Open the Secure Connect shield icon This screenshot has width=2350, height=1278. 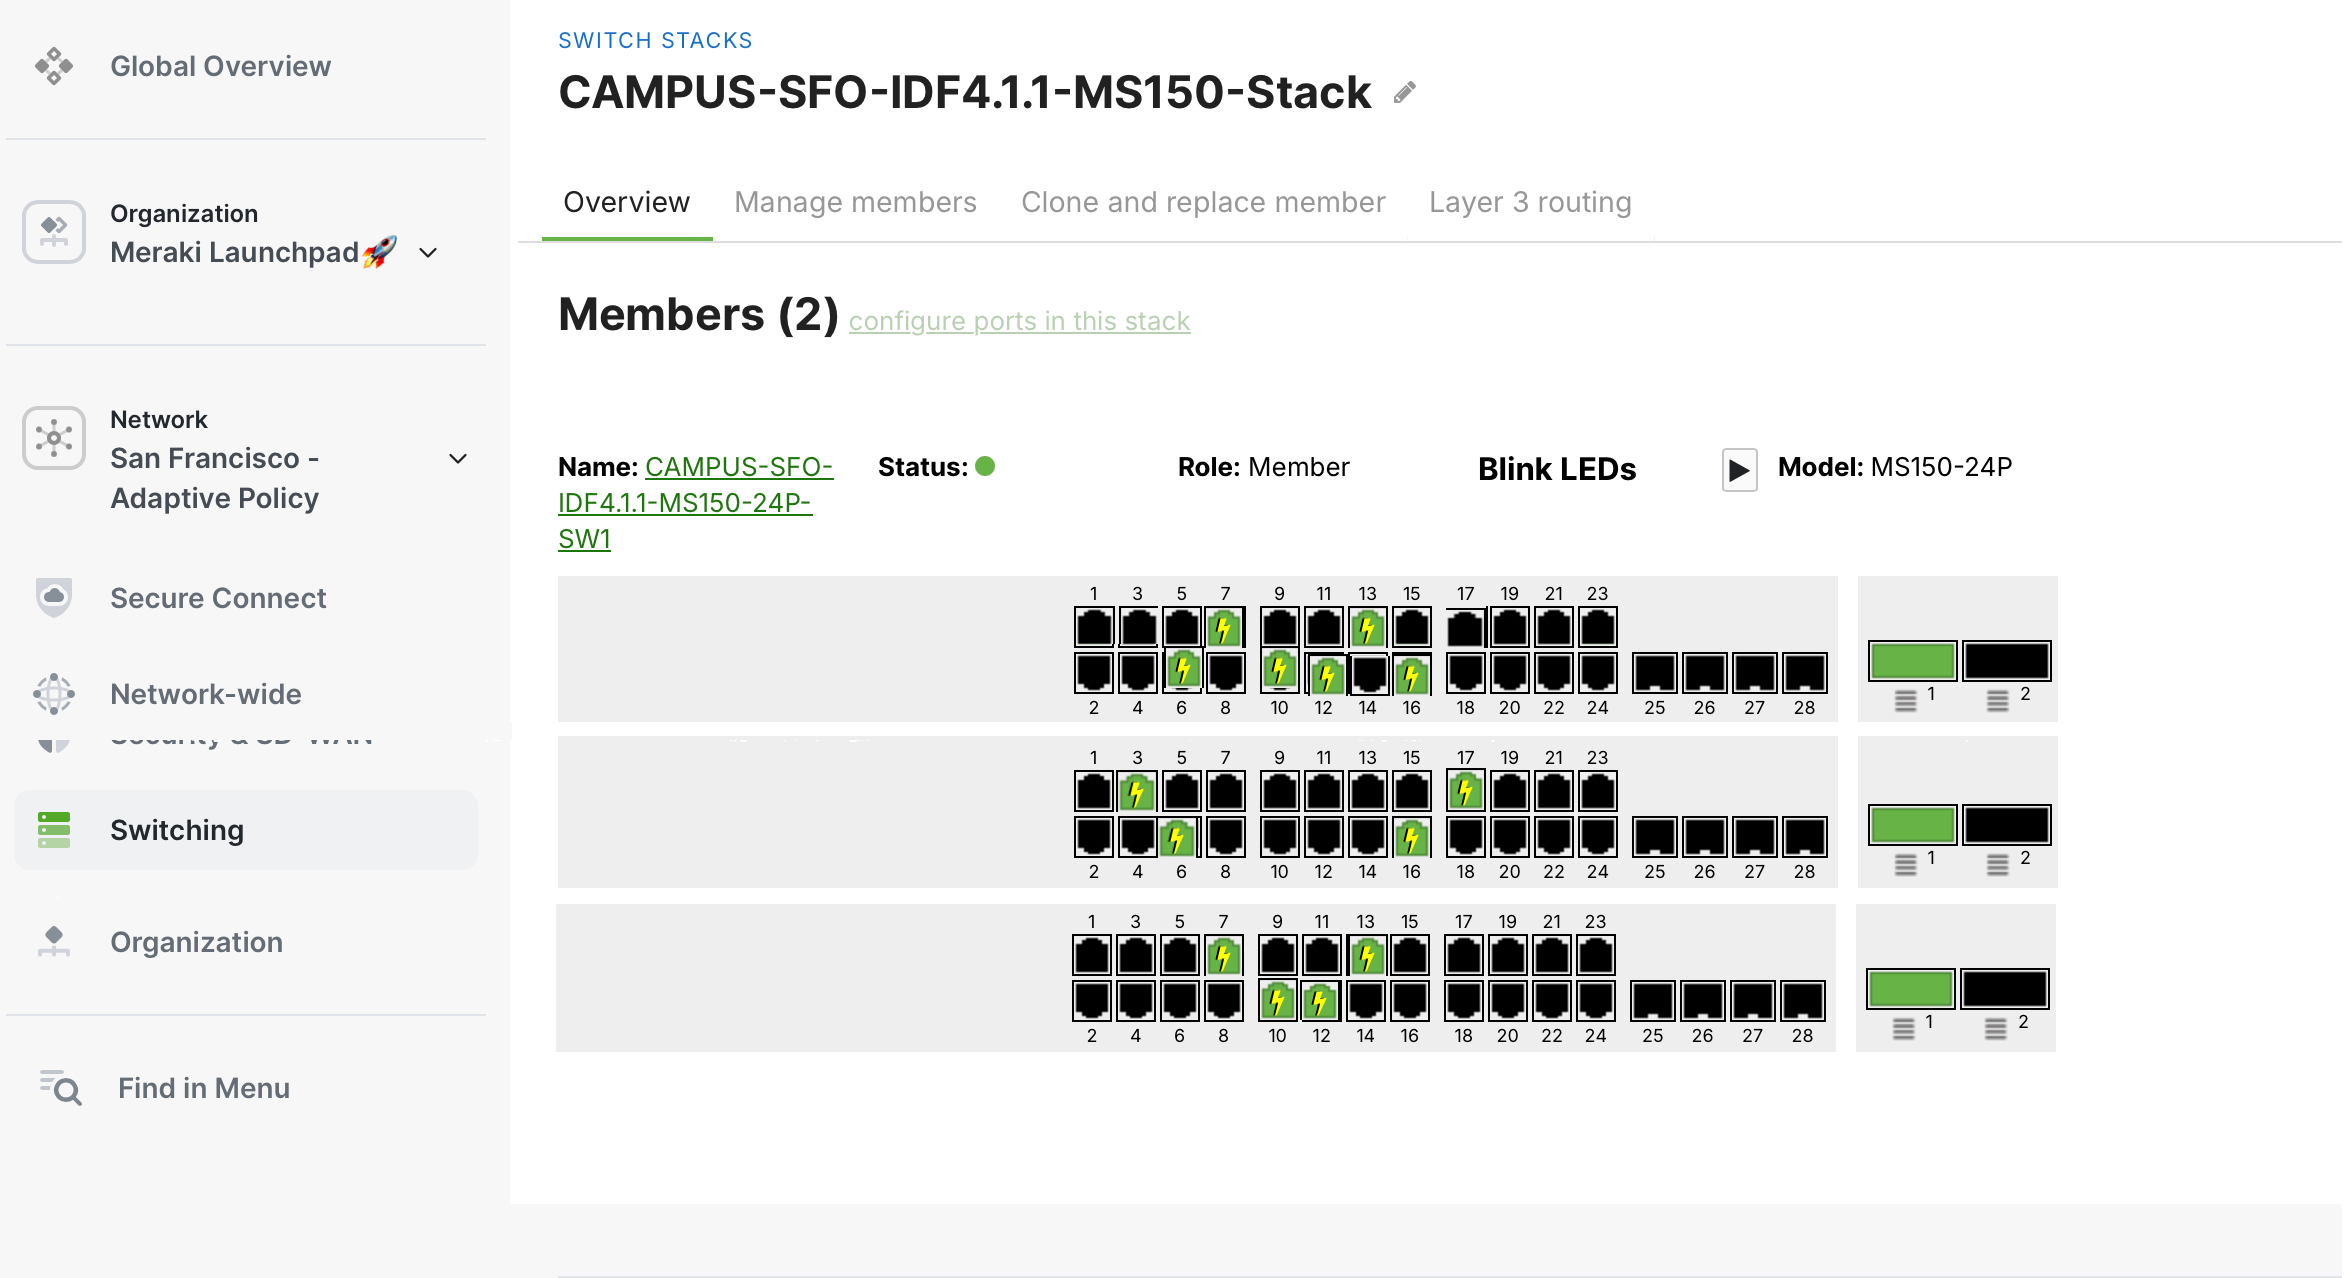pos(54,597)
